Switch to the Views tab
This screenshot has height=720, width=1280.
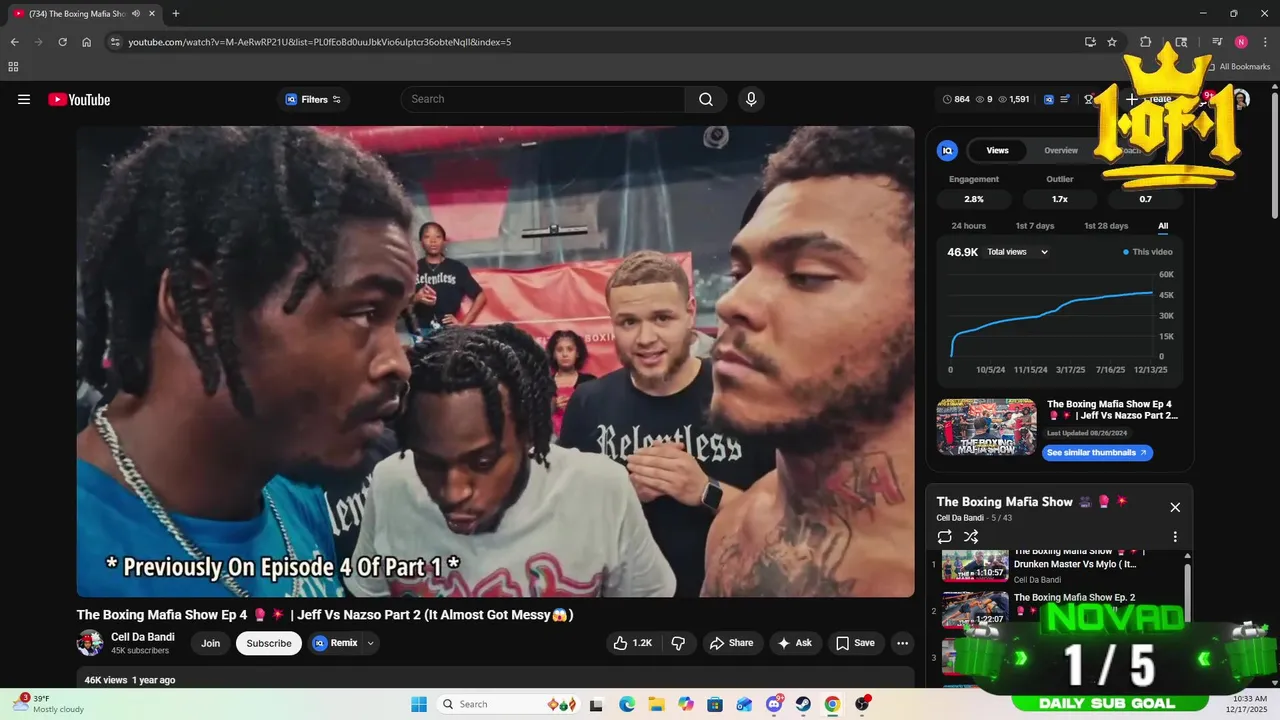[x=997, y=150]
